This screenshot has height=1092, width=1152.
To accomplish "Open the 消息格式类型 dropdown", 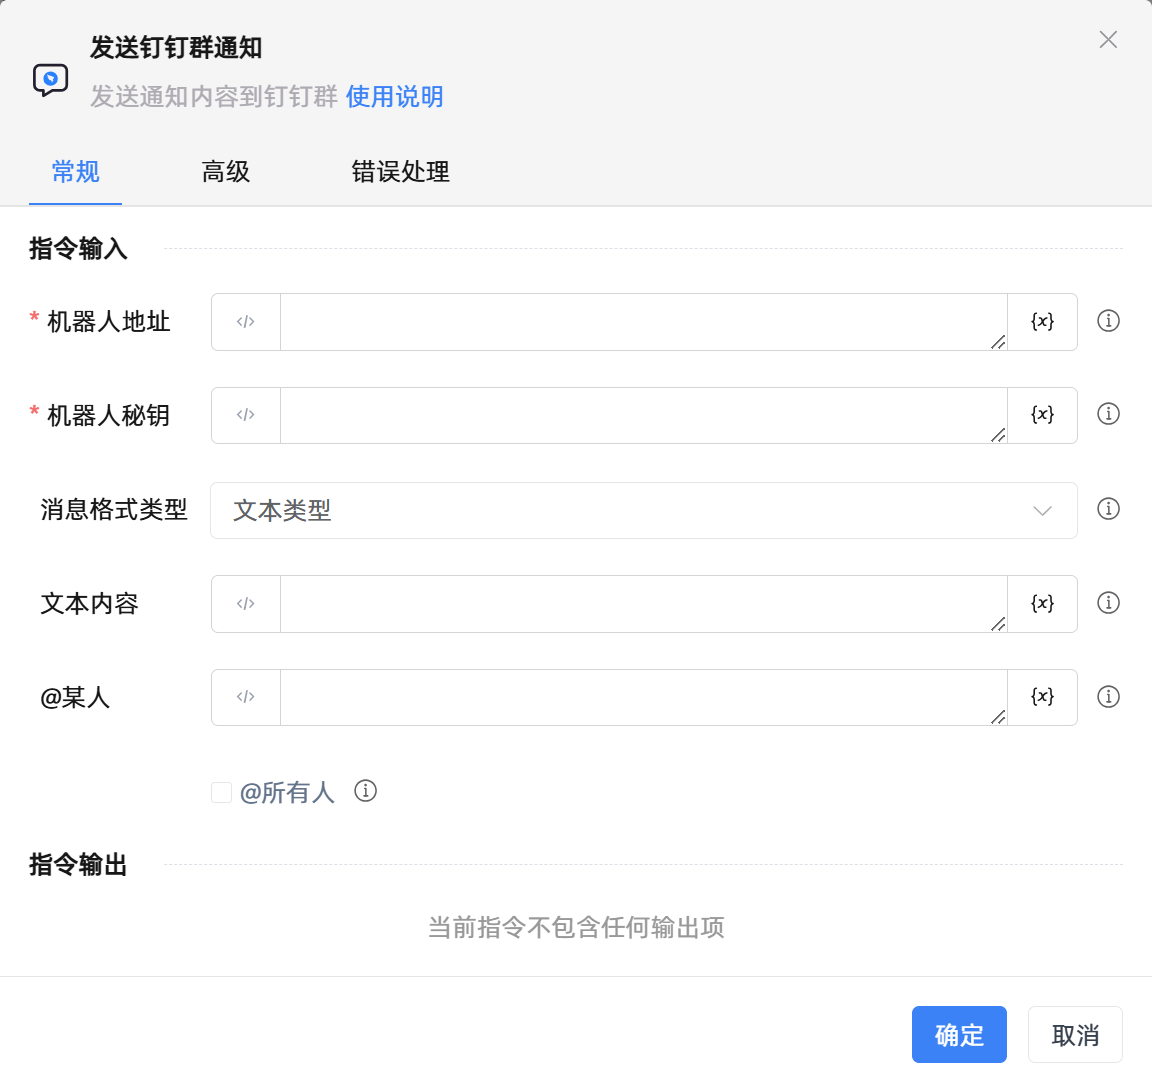I will click(x=644, y=511).
